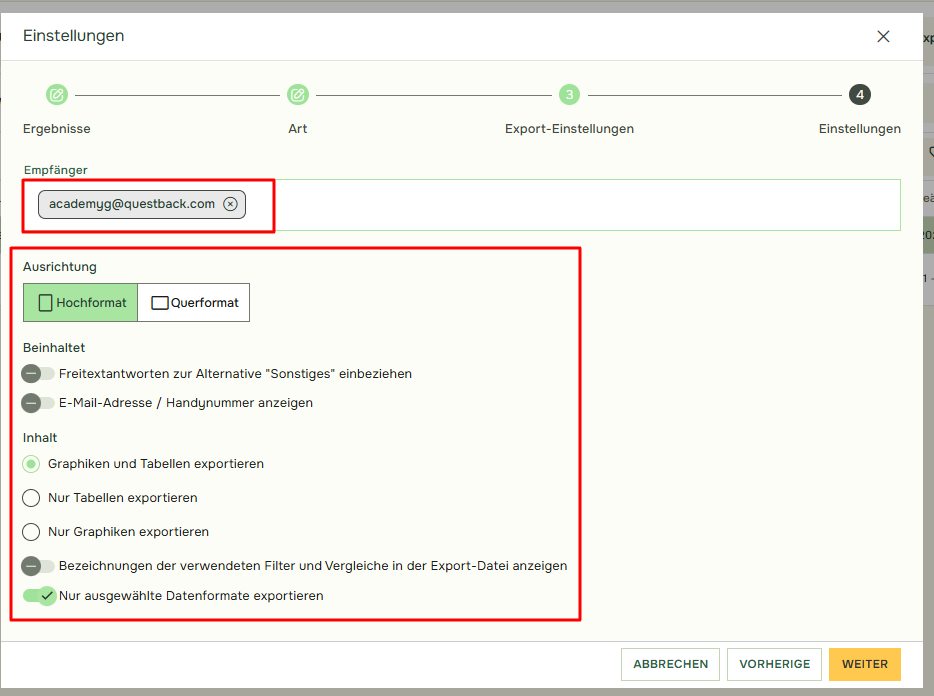This screenshot has height=696, width=934.
Task: Toggle E-Mail-Adresse / Handynummer anzeigen
Action: pos(39,403)
